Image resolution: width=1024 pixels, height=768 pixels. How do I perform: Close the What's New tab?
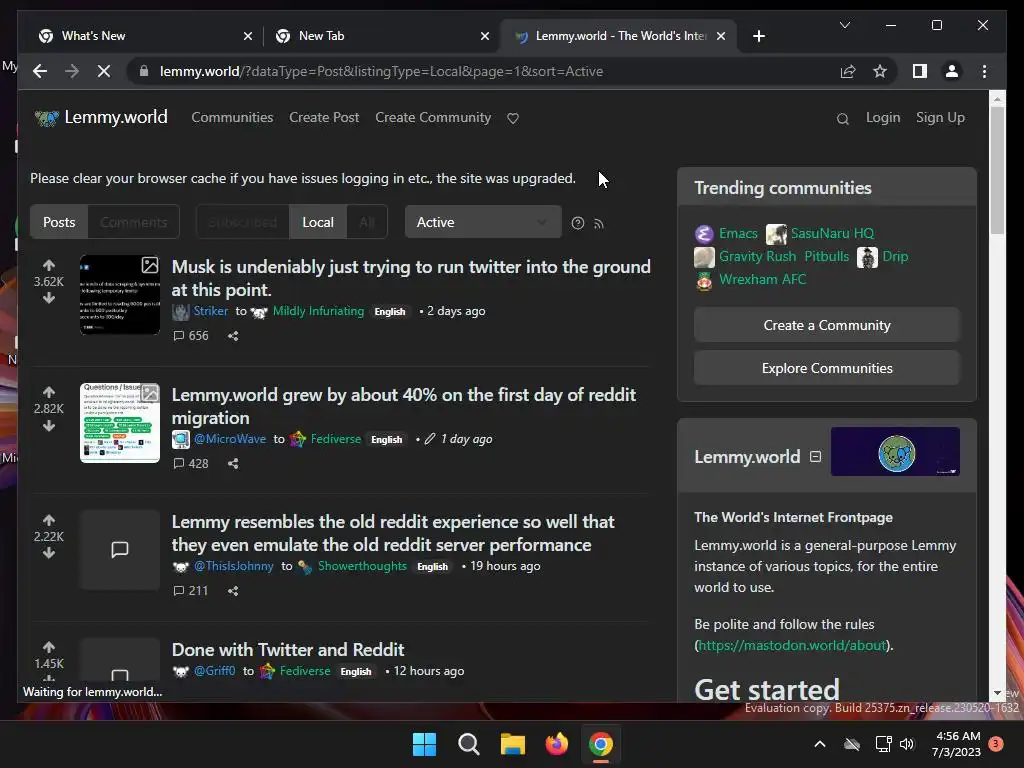[x=248, y=37]
